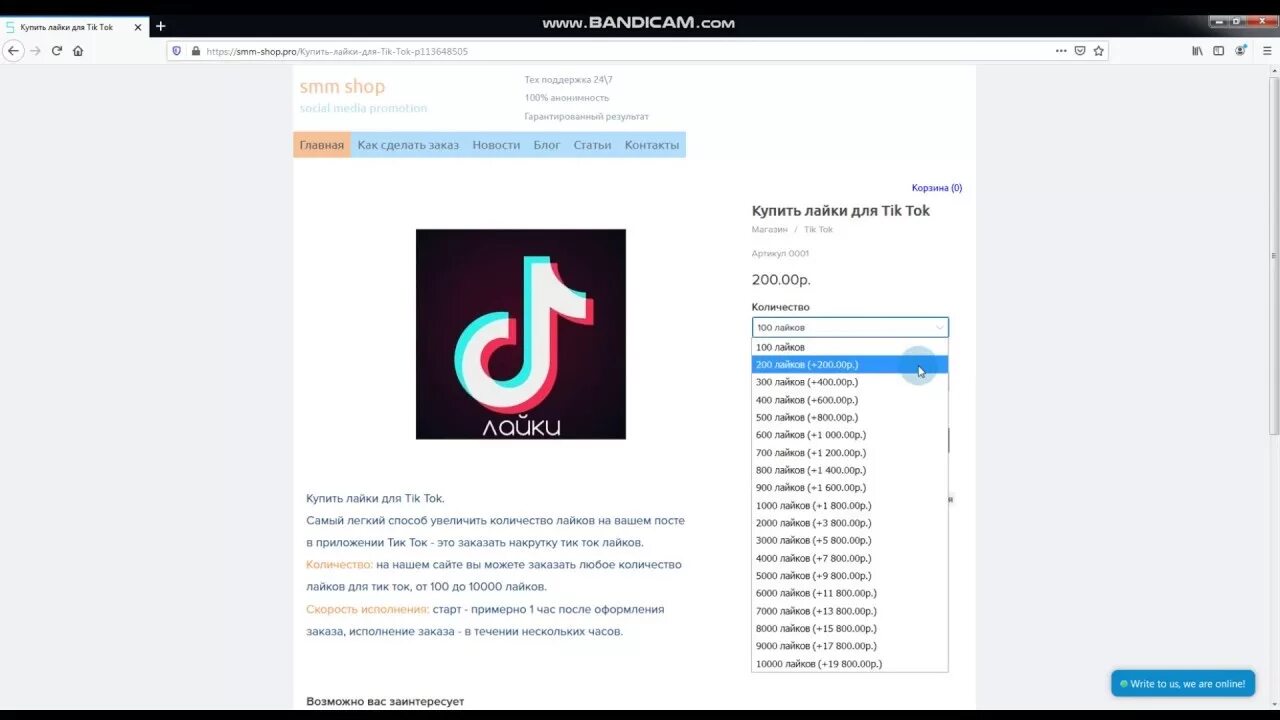Click the Гарантированный результат text

[x=587, y=117]
